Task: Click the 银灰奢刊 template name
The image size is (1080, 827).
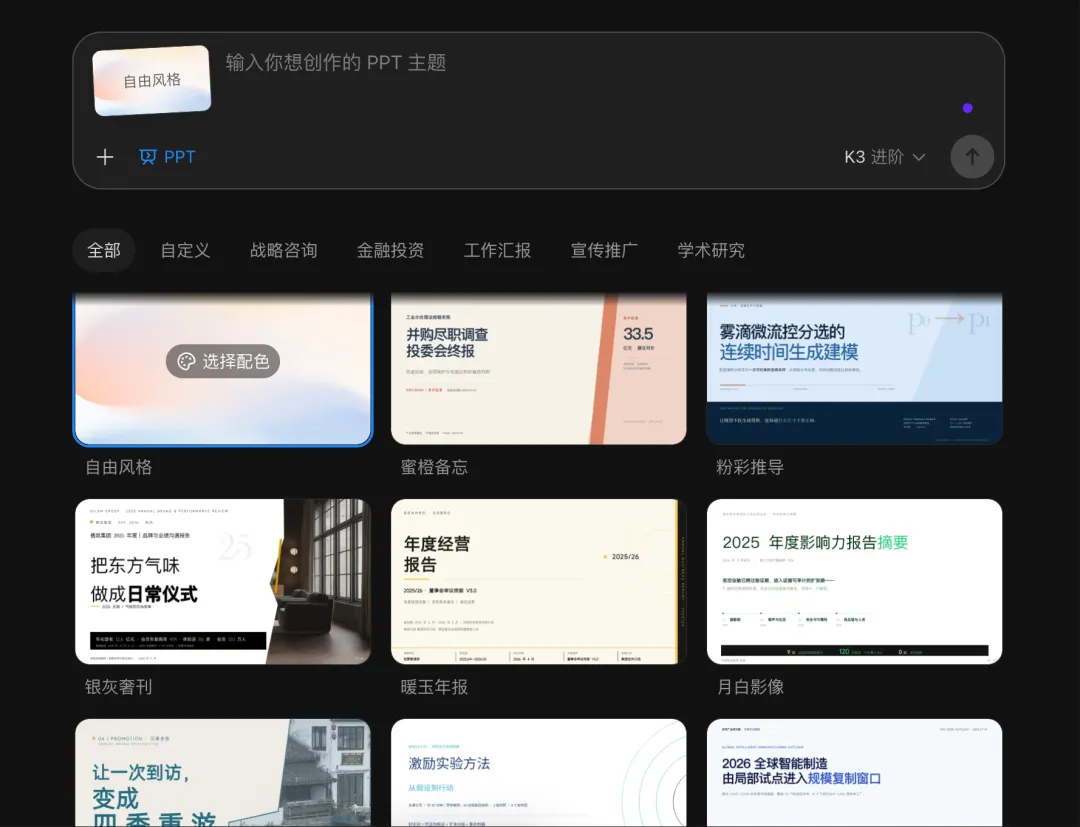Action: pyautogui.click(x=118, y=687)
